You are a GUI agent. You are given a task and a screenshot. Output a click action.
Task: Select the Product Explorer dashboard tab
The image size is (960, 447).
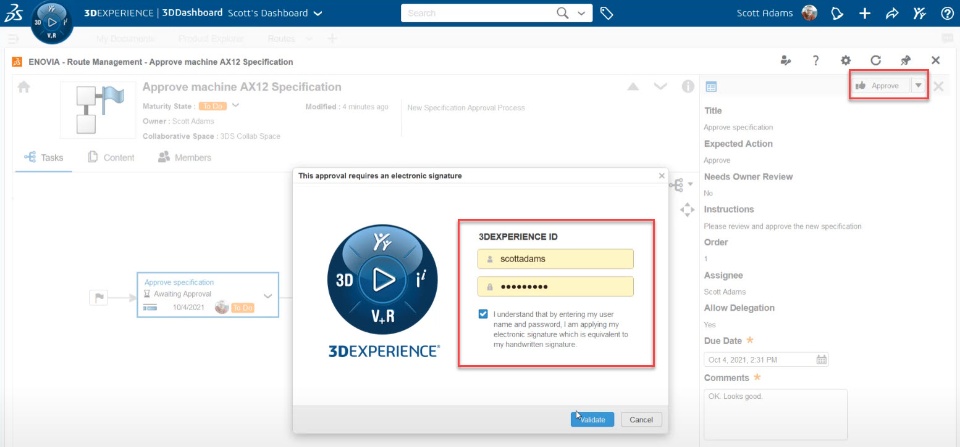[x=211, y=39]
